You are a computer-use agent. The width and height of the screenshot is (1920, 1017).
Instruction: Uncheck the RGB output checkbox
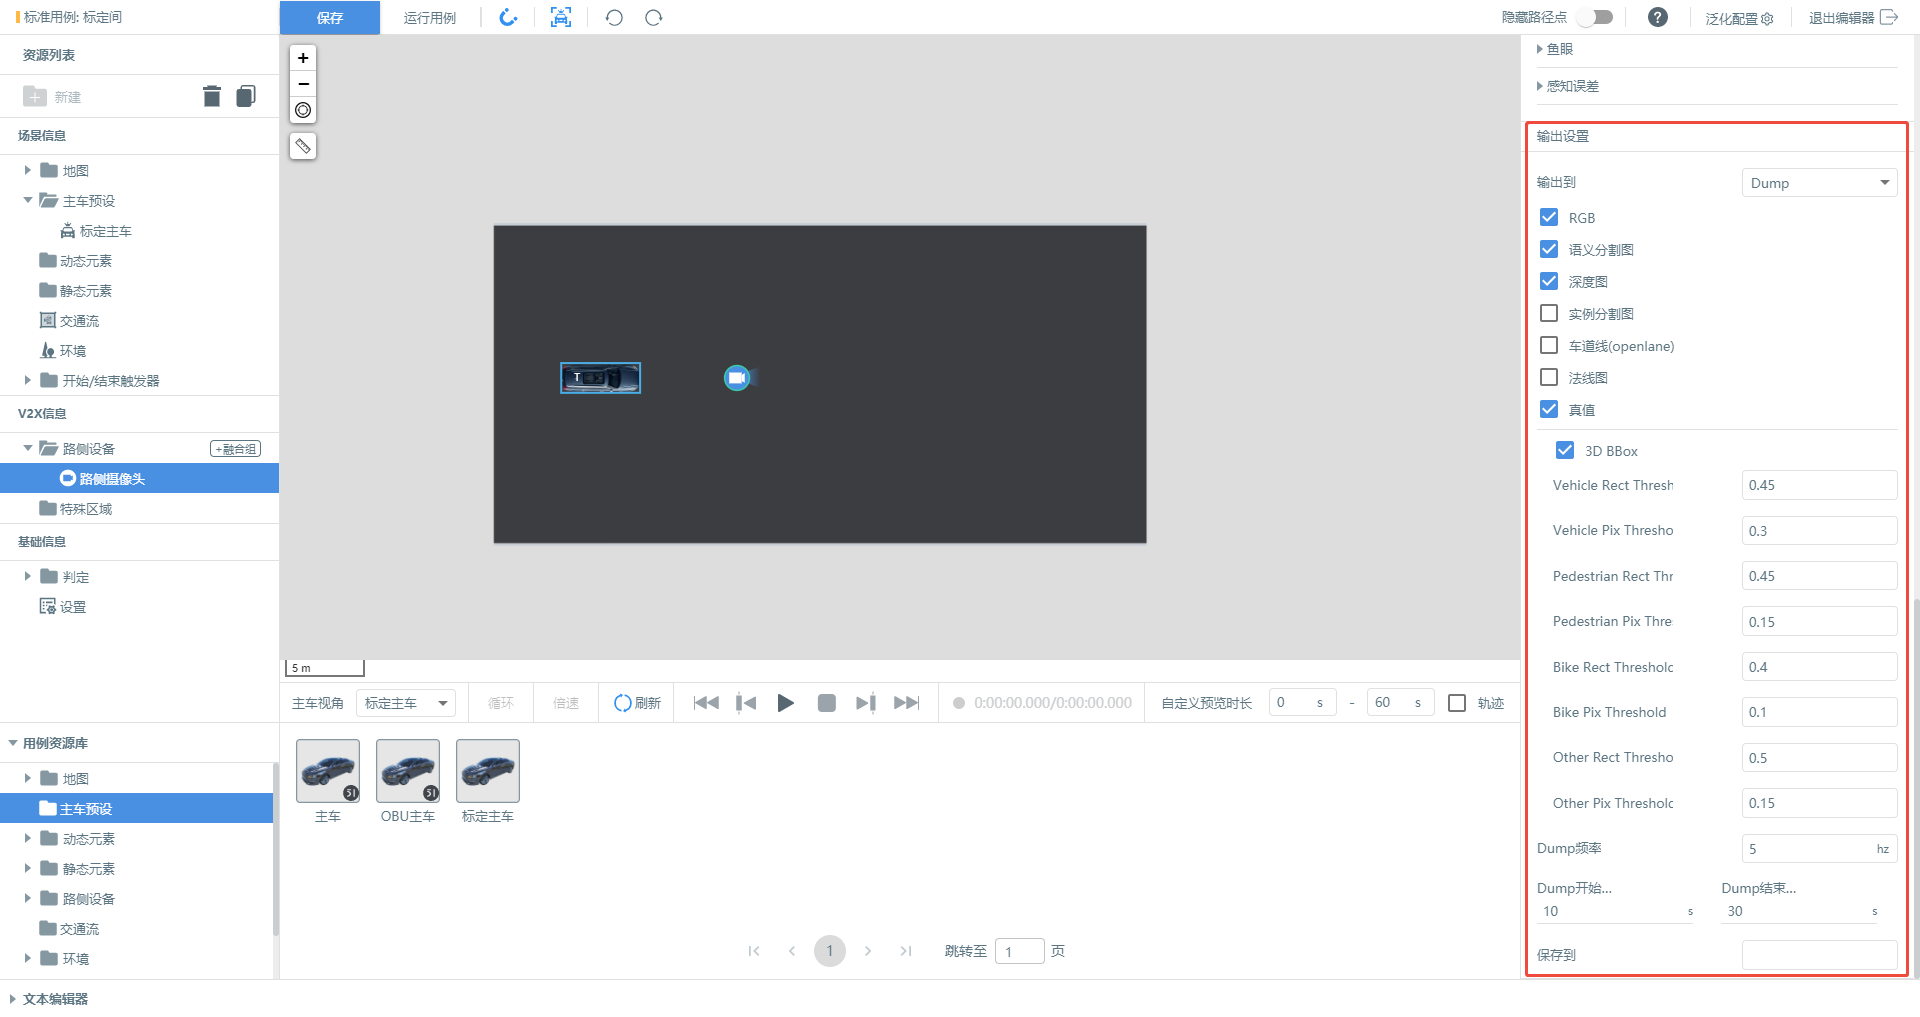(x=1549, y=217)
